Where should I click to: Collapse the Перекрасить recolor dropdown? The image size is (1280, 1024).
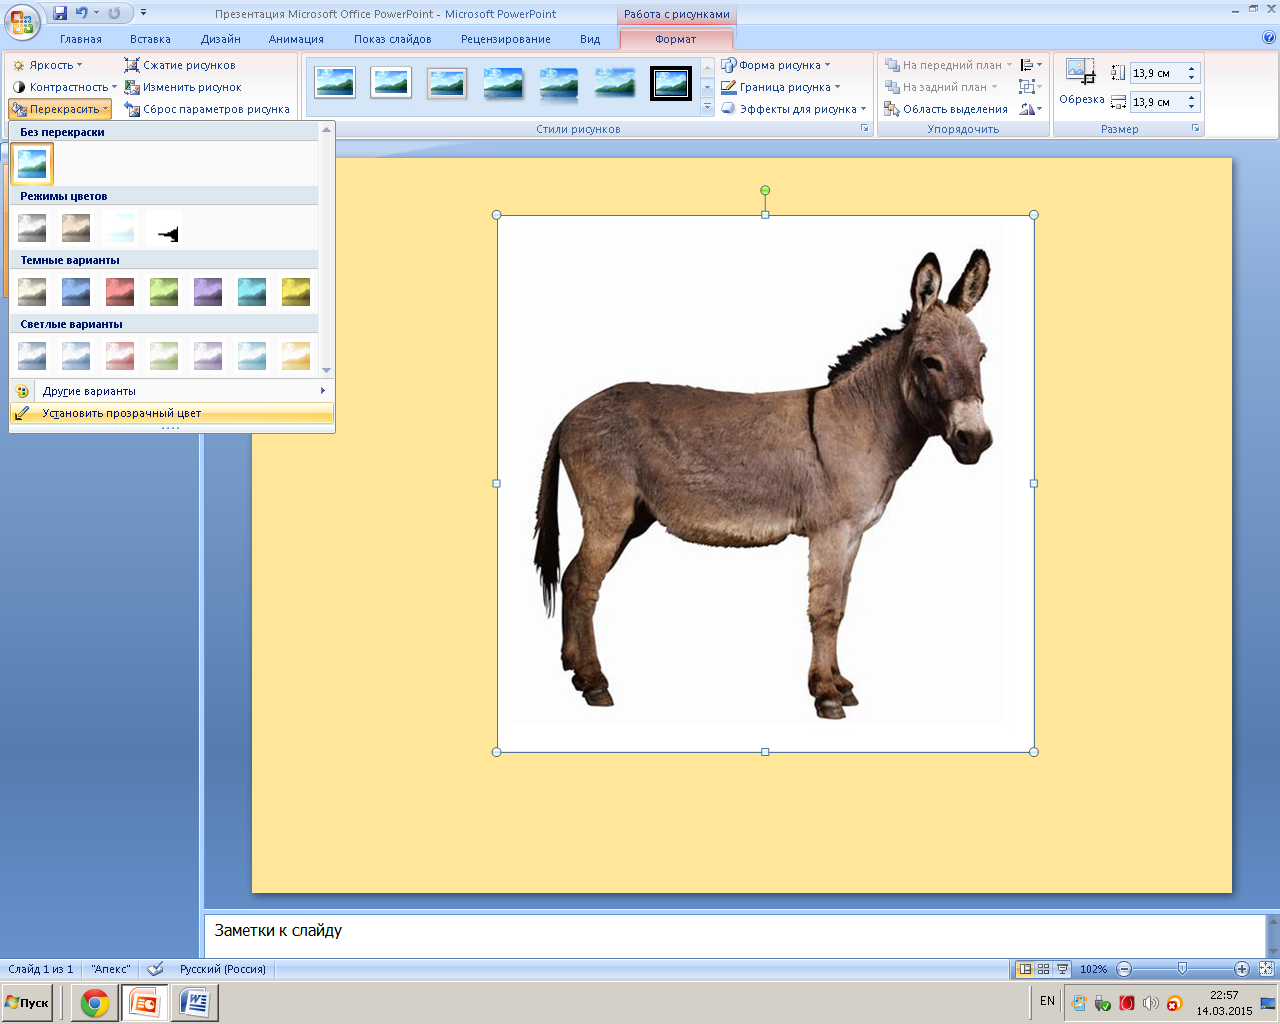coord(61,109)
